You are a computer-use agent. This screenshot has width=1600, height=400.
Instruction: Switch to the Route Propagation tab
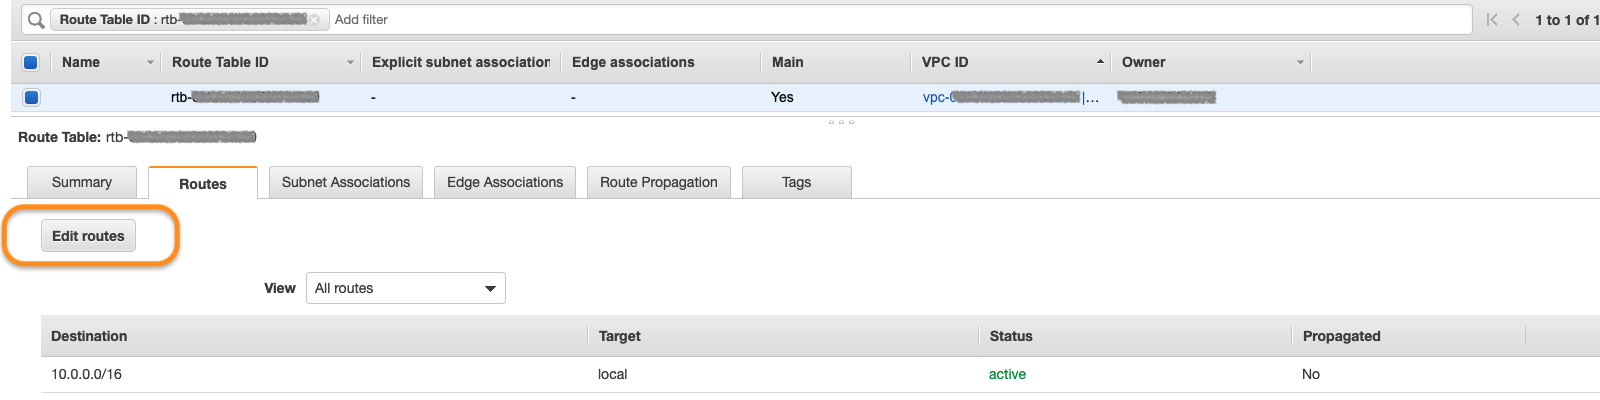[x=659, y=182]
